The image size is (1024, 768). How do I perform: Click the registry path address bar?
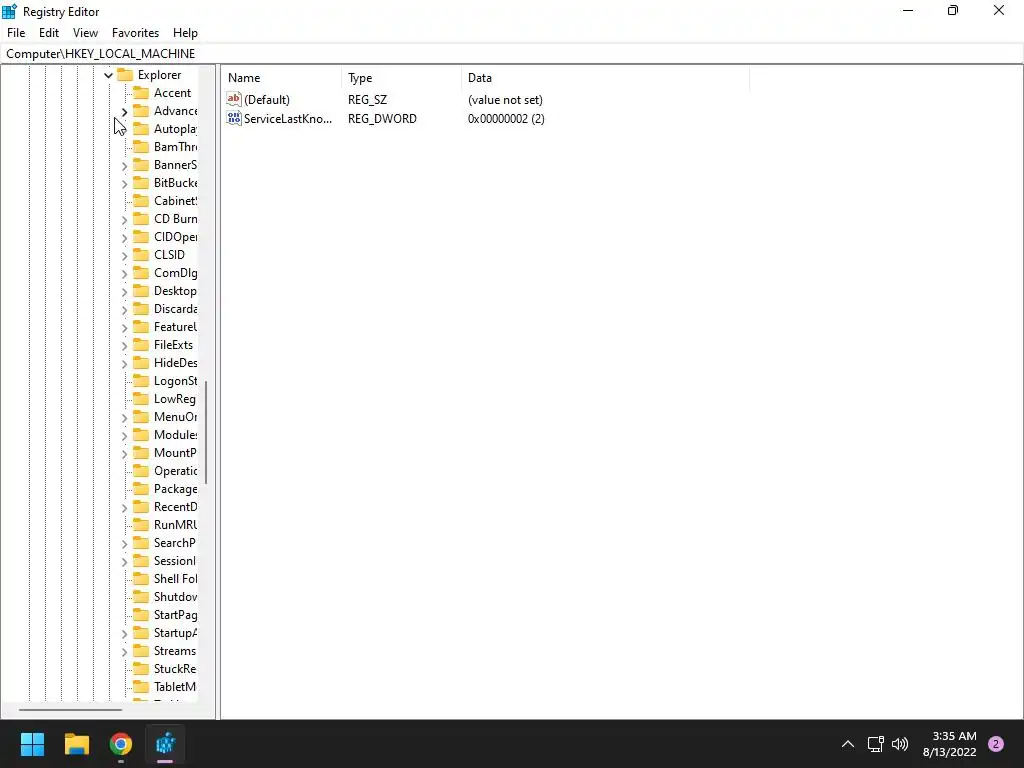tap(512, 54)
